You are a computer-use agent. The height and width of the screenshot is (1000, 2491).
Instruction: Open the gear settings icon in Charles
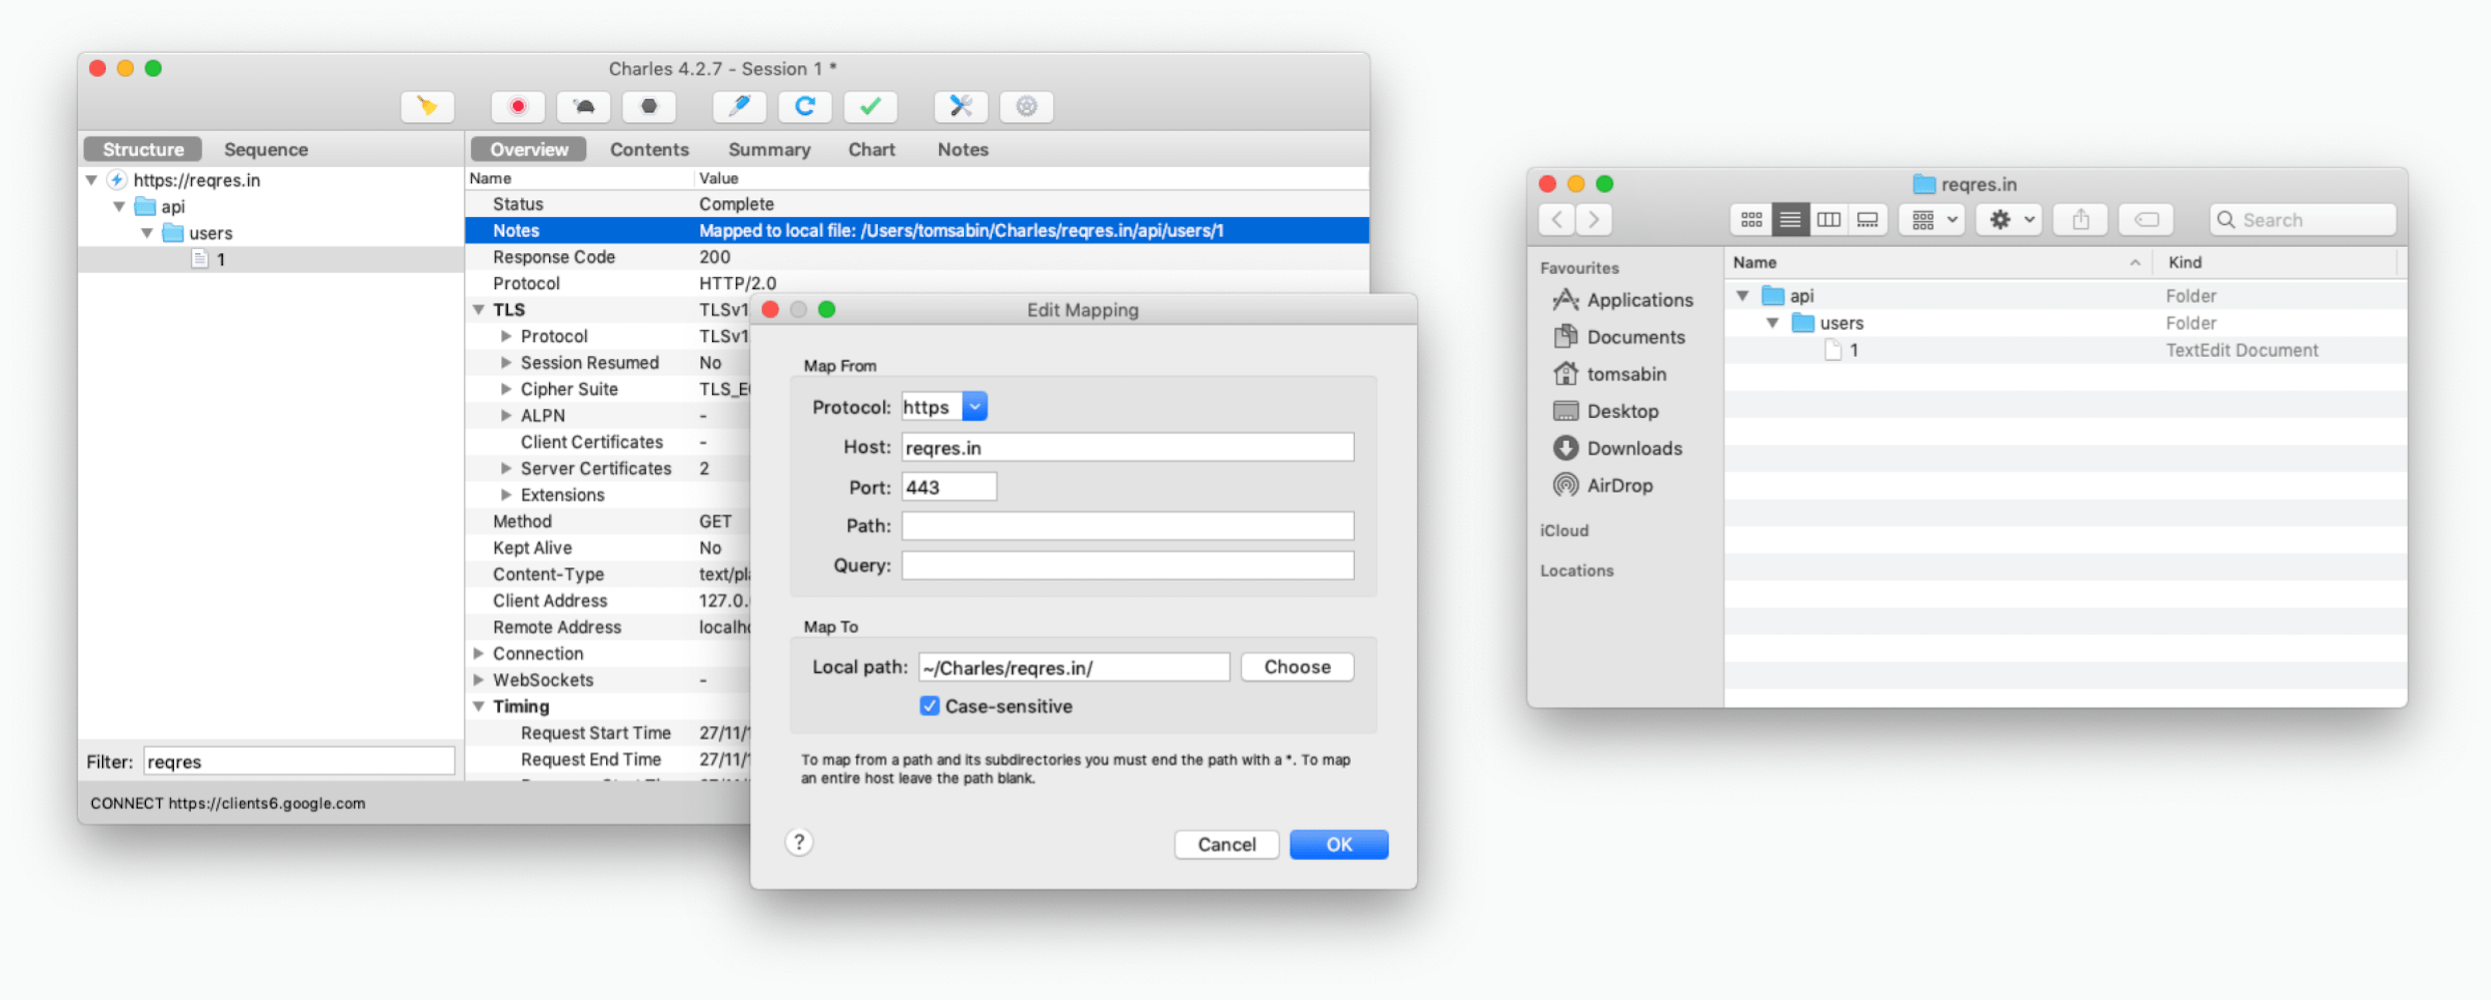click(x=1027, y=106)
